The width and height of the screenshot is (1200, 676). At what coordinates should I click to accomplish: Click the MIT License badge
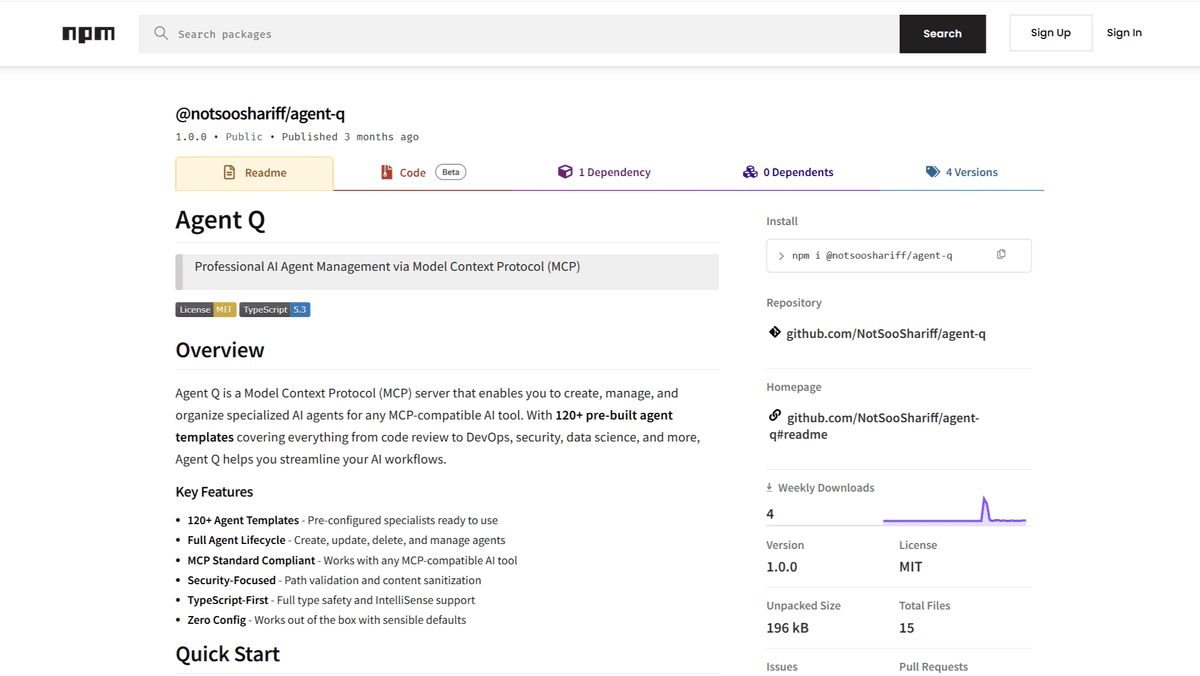click(x=205, y=310)
